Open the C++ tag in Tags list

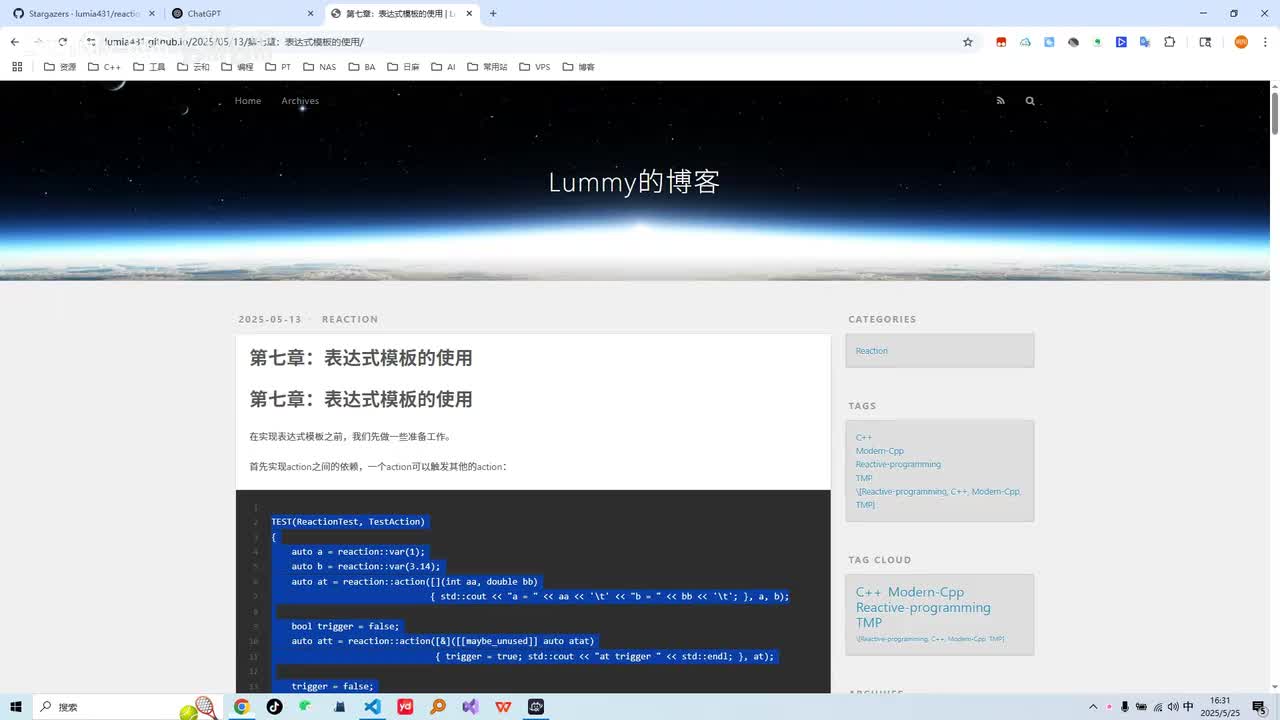864,438
